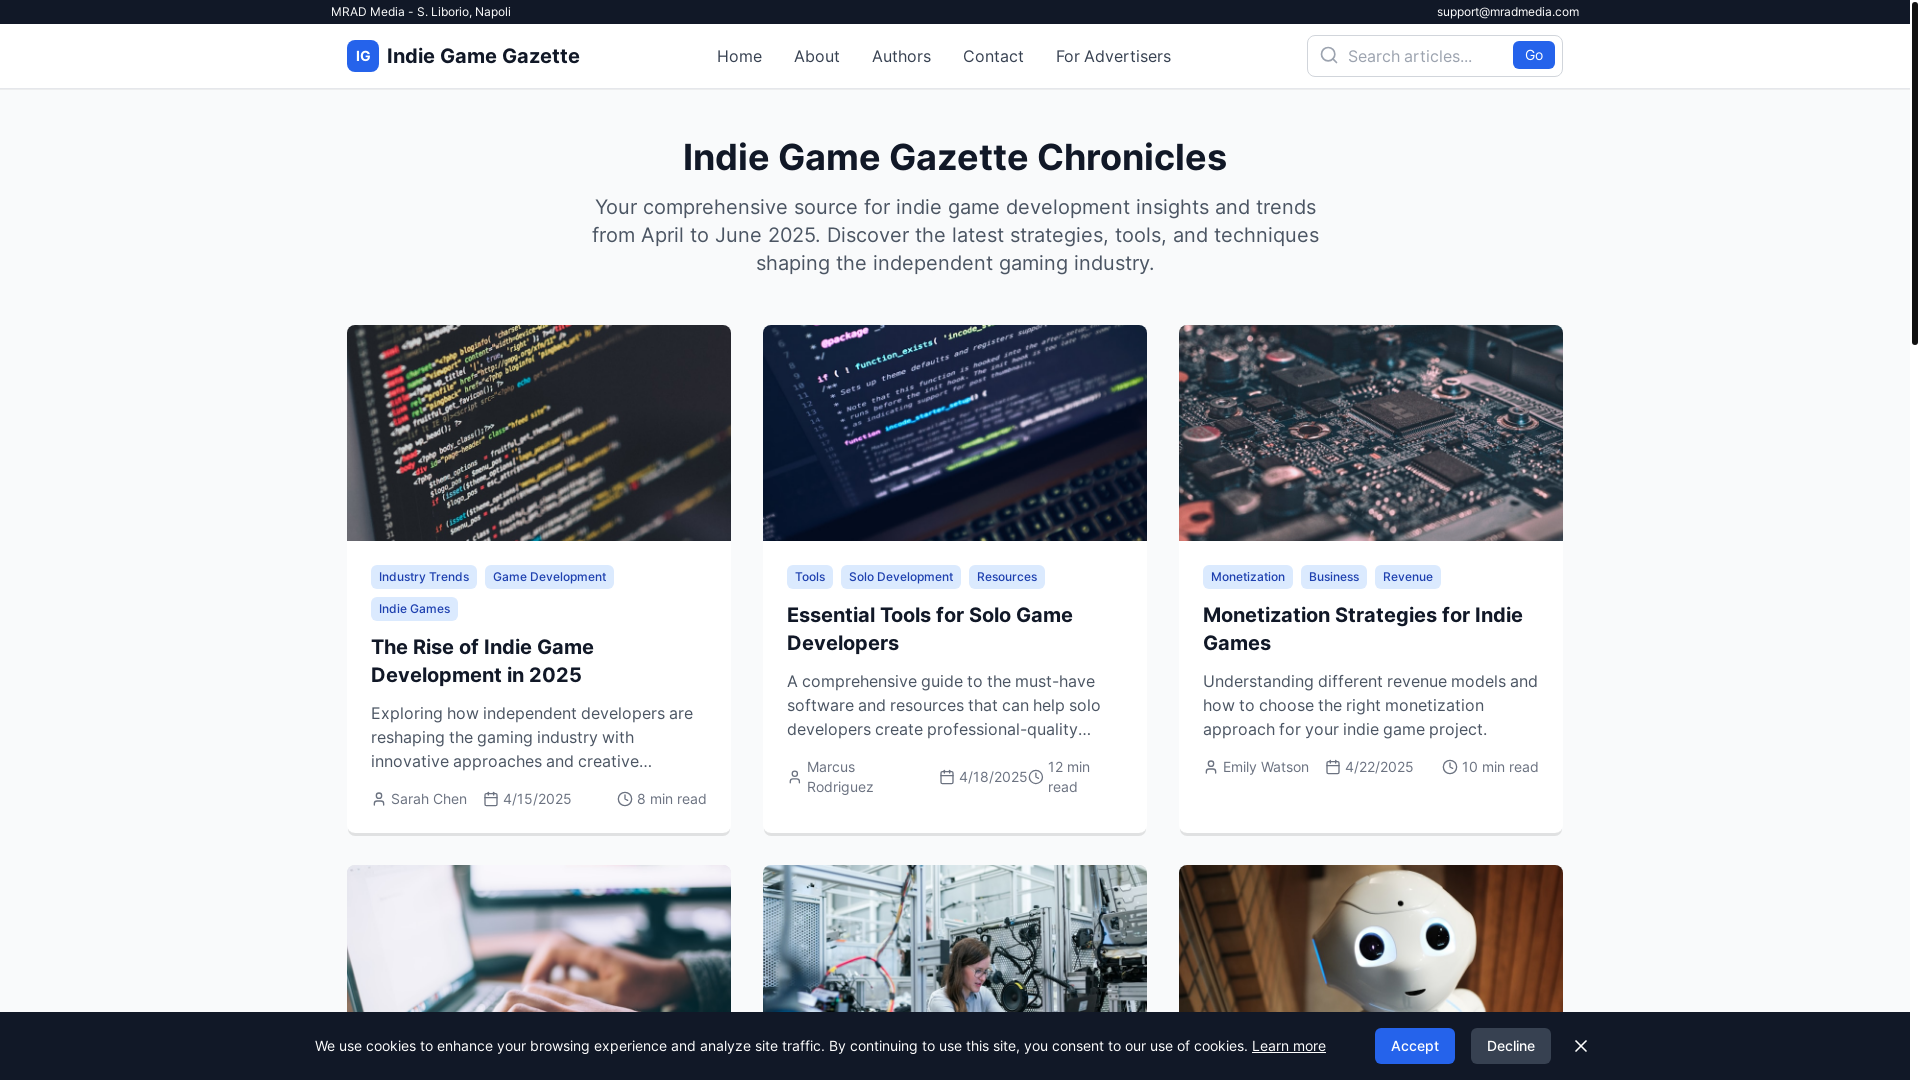Screen dimensions: 1920x1080
Task: Click the code screen thumbnail of Rise article
Action: click(x=539, y=433)
